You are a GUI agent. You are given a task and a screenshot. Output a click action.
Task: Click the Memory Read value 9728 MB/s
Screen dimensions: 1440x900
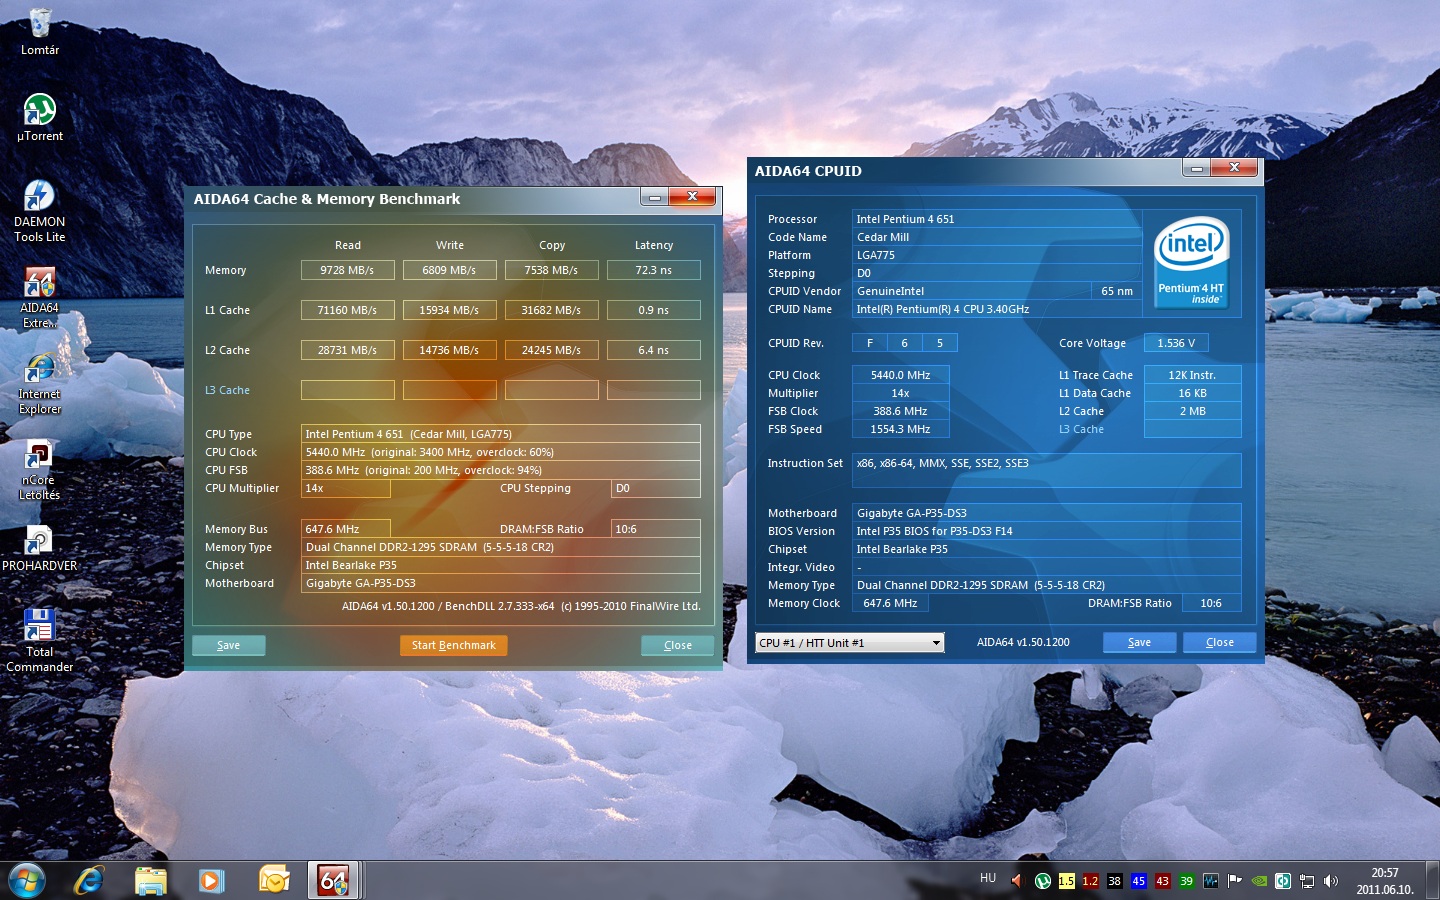tap(348, 270)
